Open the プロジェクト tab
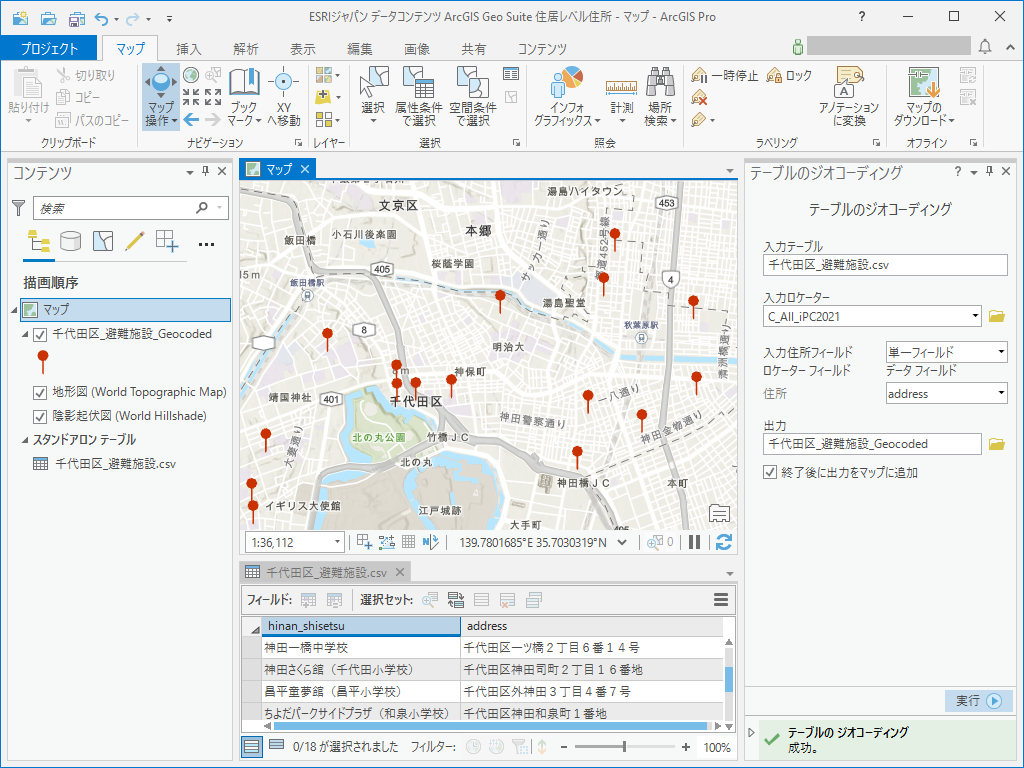The height and width of the screenshot is (768, 1024). (49, 48)
